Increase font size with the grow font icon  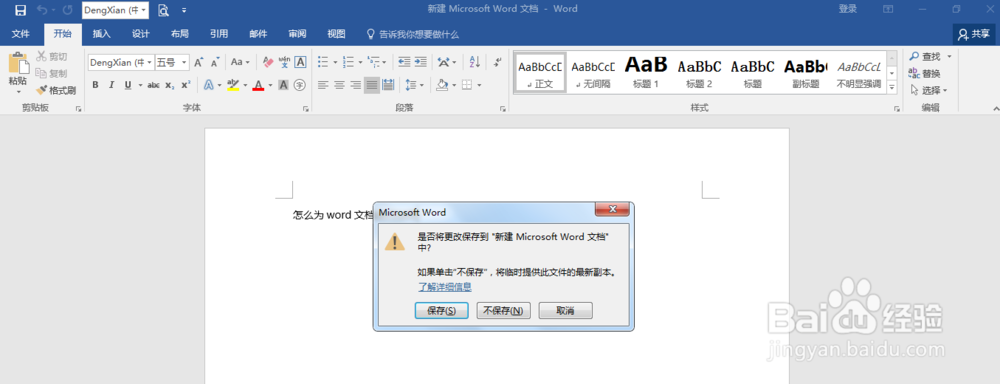coord(198,63)
